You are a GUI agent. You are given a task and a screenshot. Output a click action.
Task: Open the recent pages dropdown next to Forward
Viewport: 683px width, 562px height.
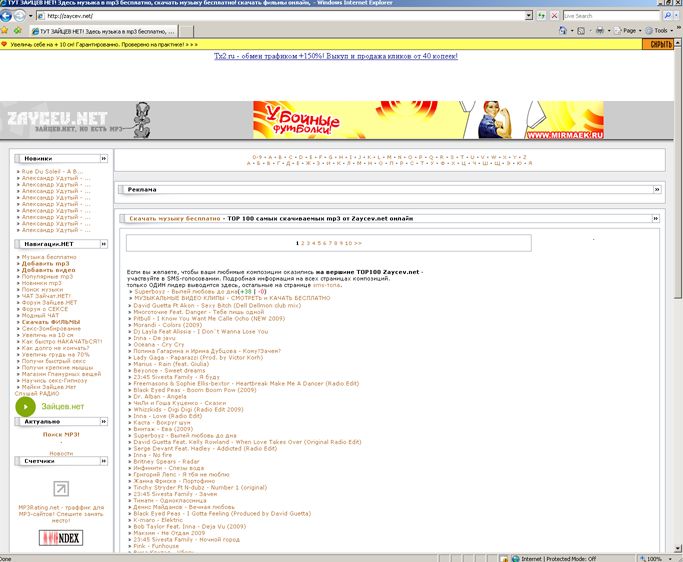[x=30, y=16]
